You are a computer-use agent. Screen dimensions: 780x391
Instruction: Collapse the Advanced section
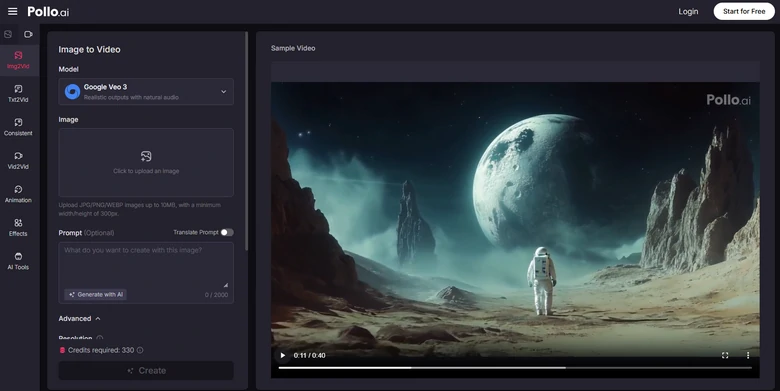(80, 318)
